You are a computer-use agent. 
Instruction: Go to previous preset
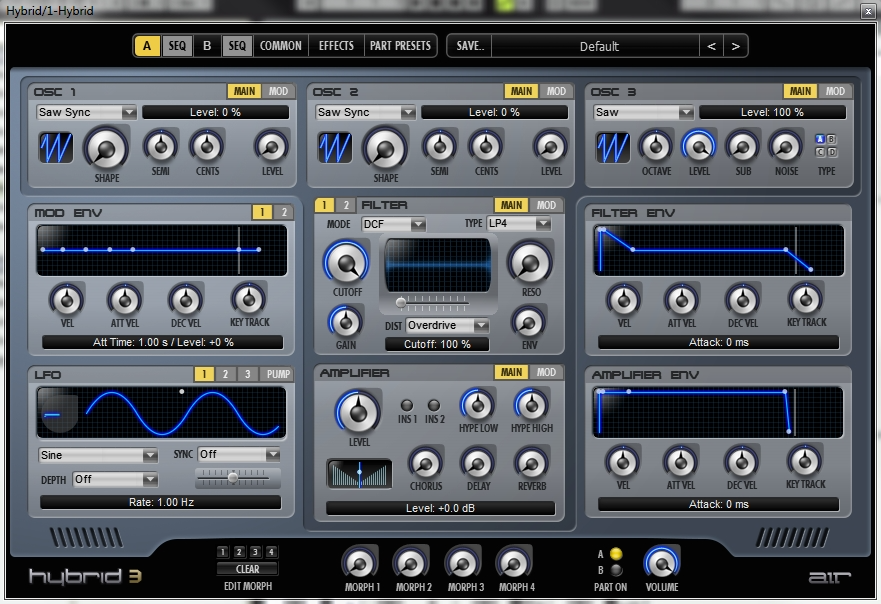click(x=711, y=46)
